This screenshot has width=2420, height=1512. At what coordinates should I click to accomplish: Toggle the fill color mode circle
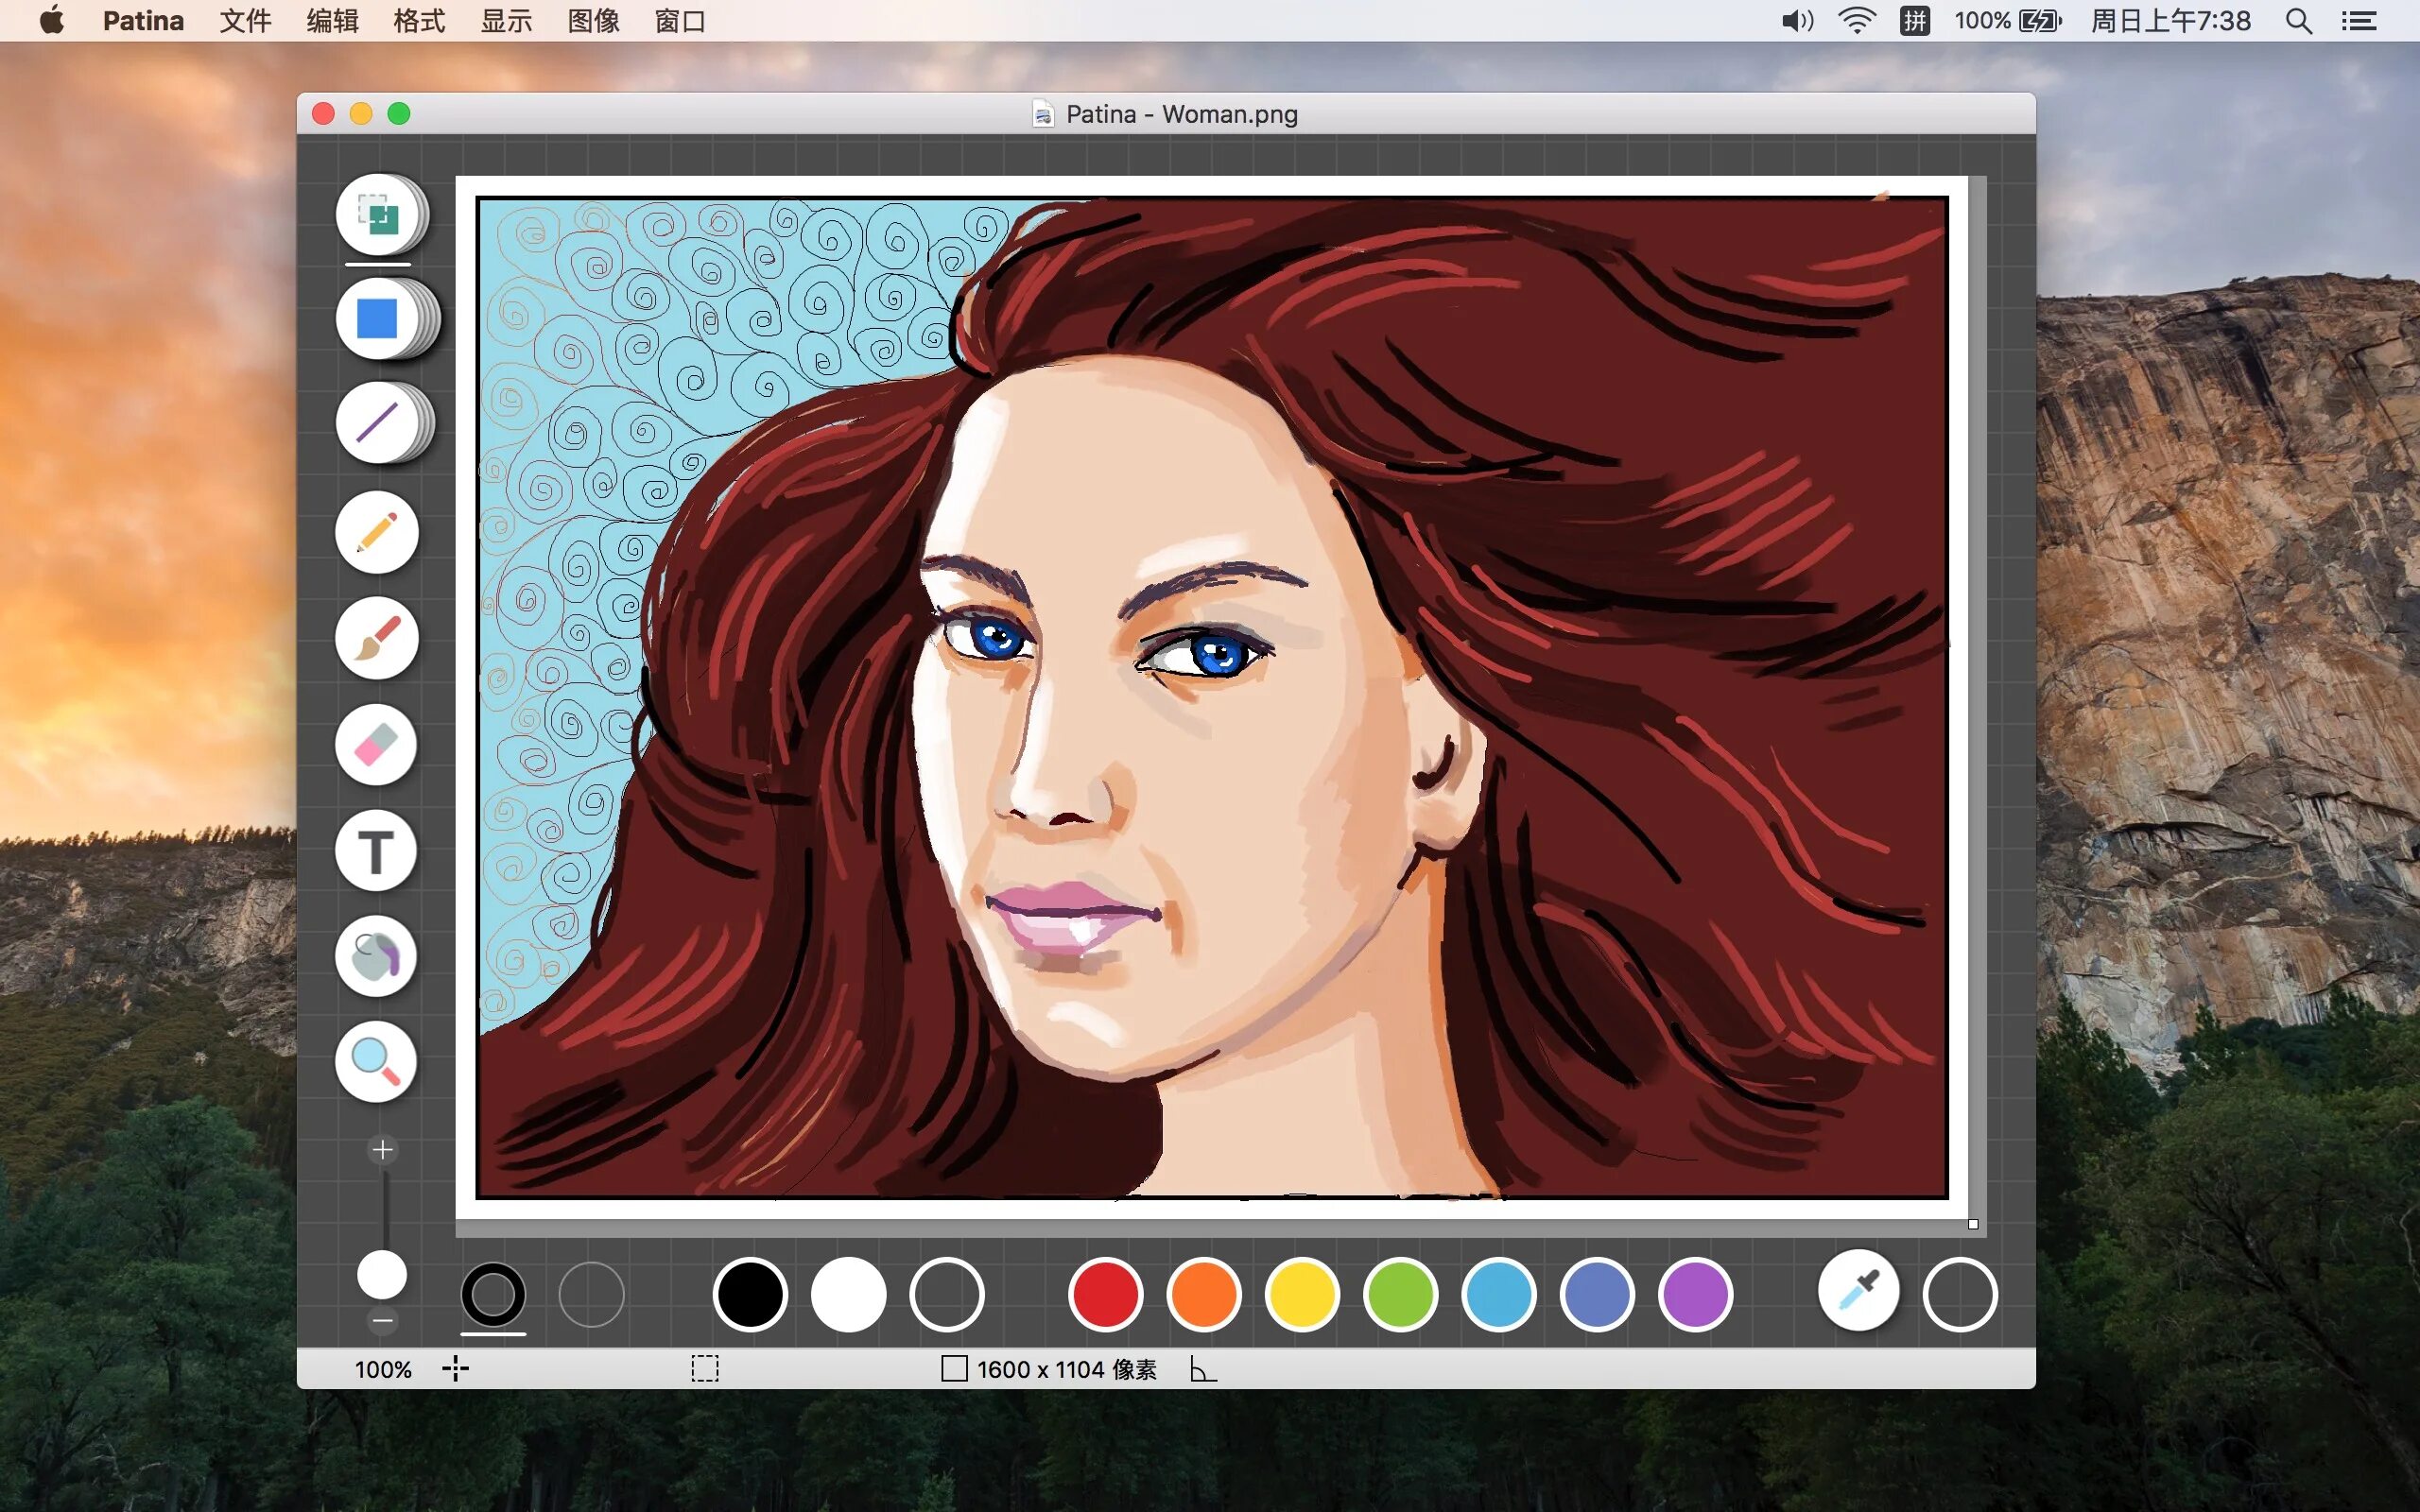591,1294
